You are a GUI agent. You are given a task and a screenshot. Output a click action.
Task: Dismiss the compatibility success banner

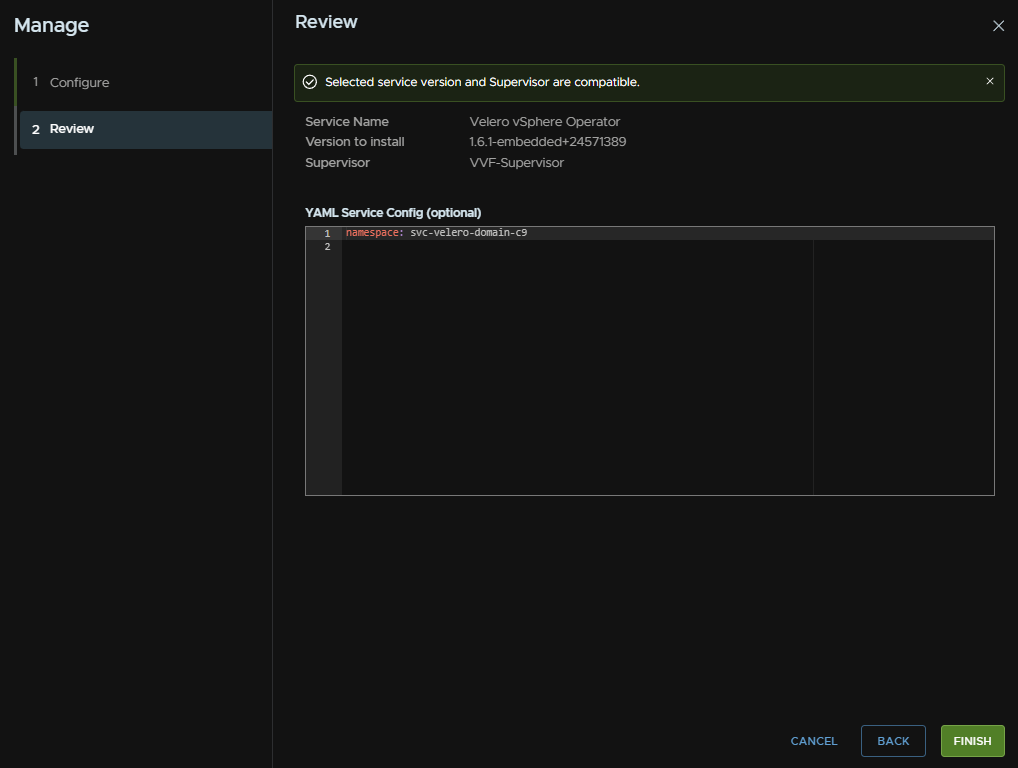point(989,81)
